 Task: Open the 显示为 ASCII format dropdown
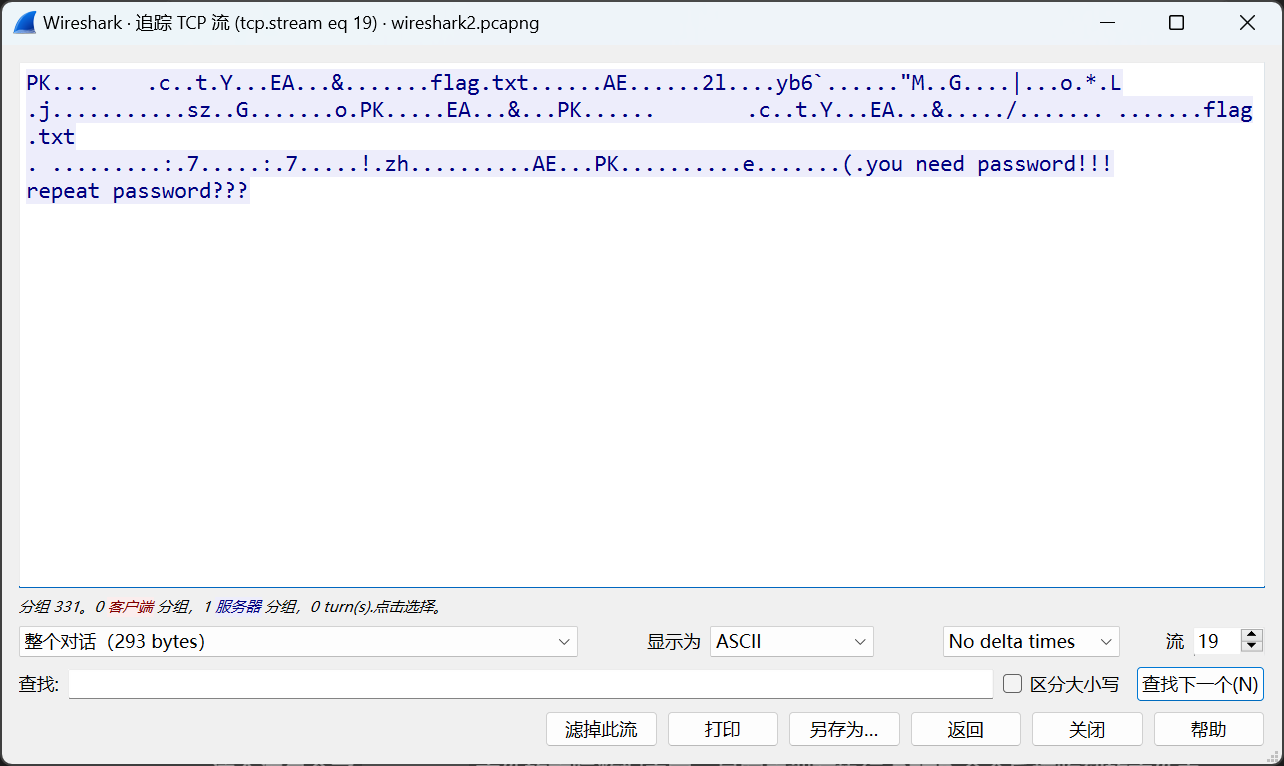pos(791,641)
